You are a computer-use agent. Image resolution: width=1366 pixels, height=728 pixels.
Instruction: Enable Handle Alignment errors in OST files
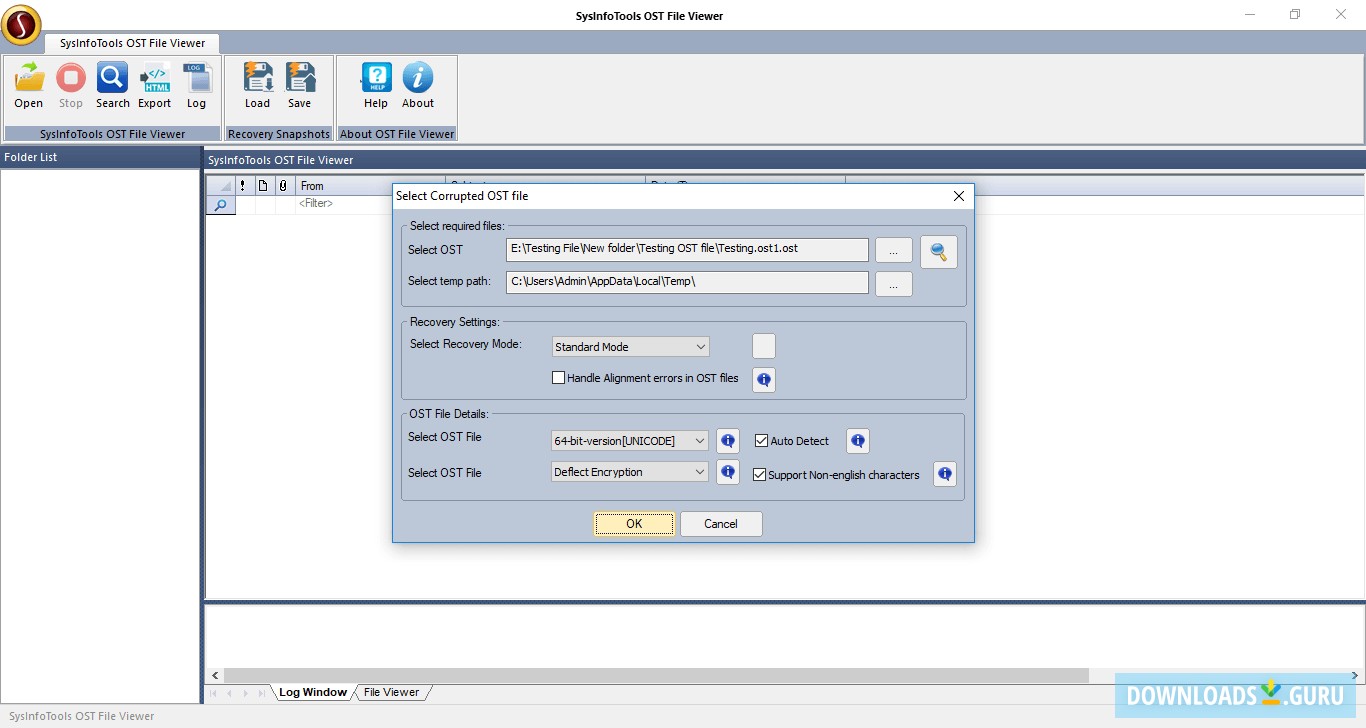559,377
